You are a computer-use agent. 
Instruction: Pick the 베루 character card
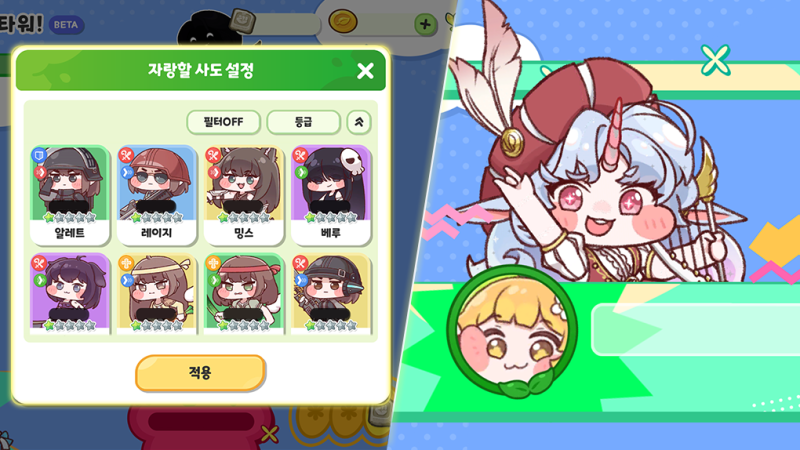pos(331,194)
